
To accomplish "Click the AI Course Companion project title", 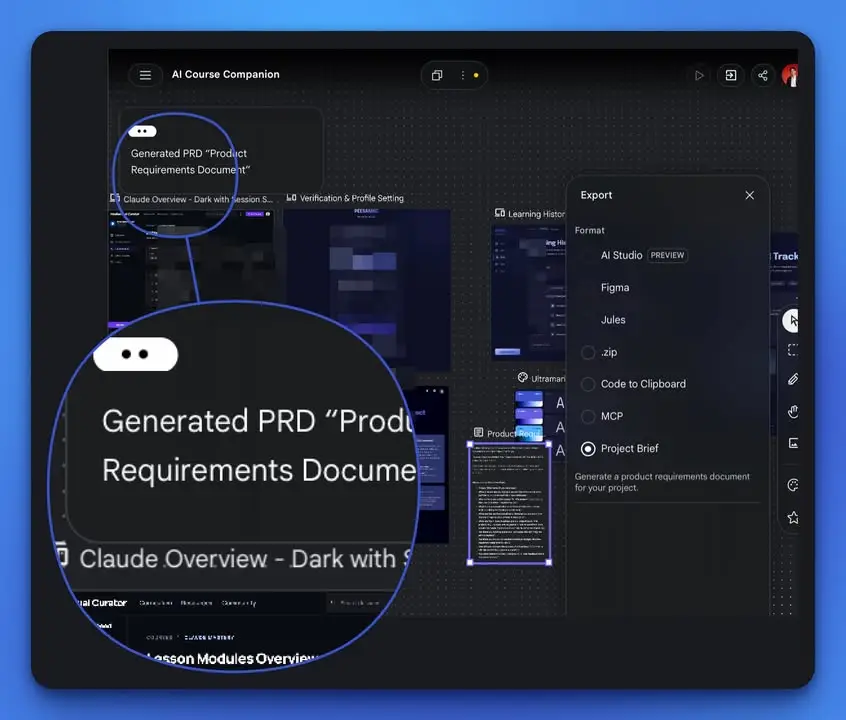I will (x=226, y=74).
